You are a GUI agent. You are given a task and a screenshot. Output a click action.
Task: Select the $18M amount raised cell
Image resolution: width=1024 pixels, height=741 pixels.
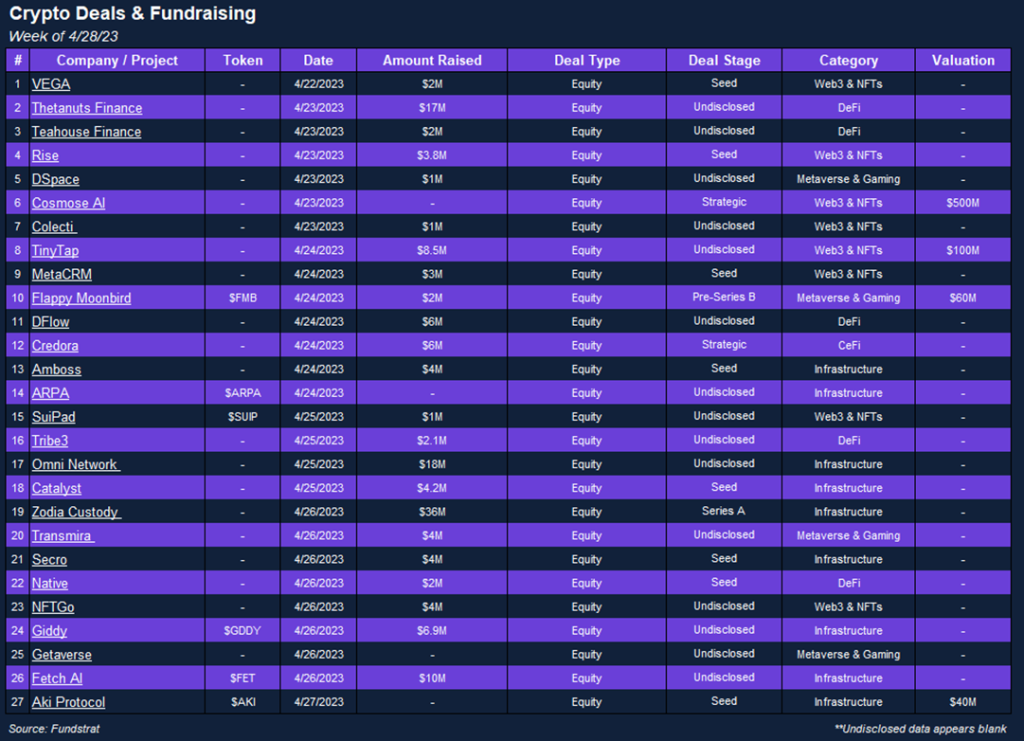point(432,465)
